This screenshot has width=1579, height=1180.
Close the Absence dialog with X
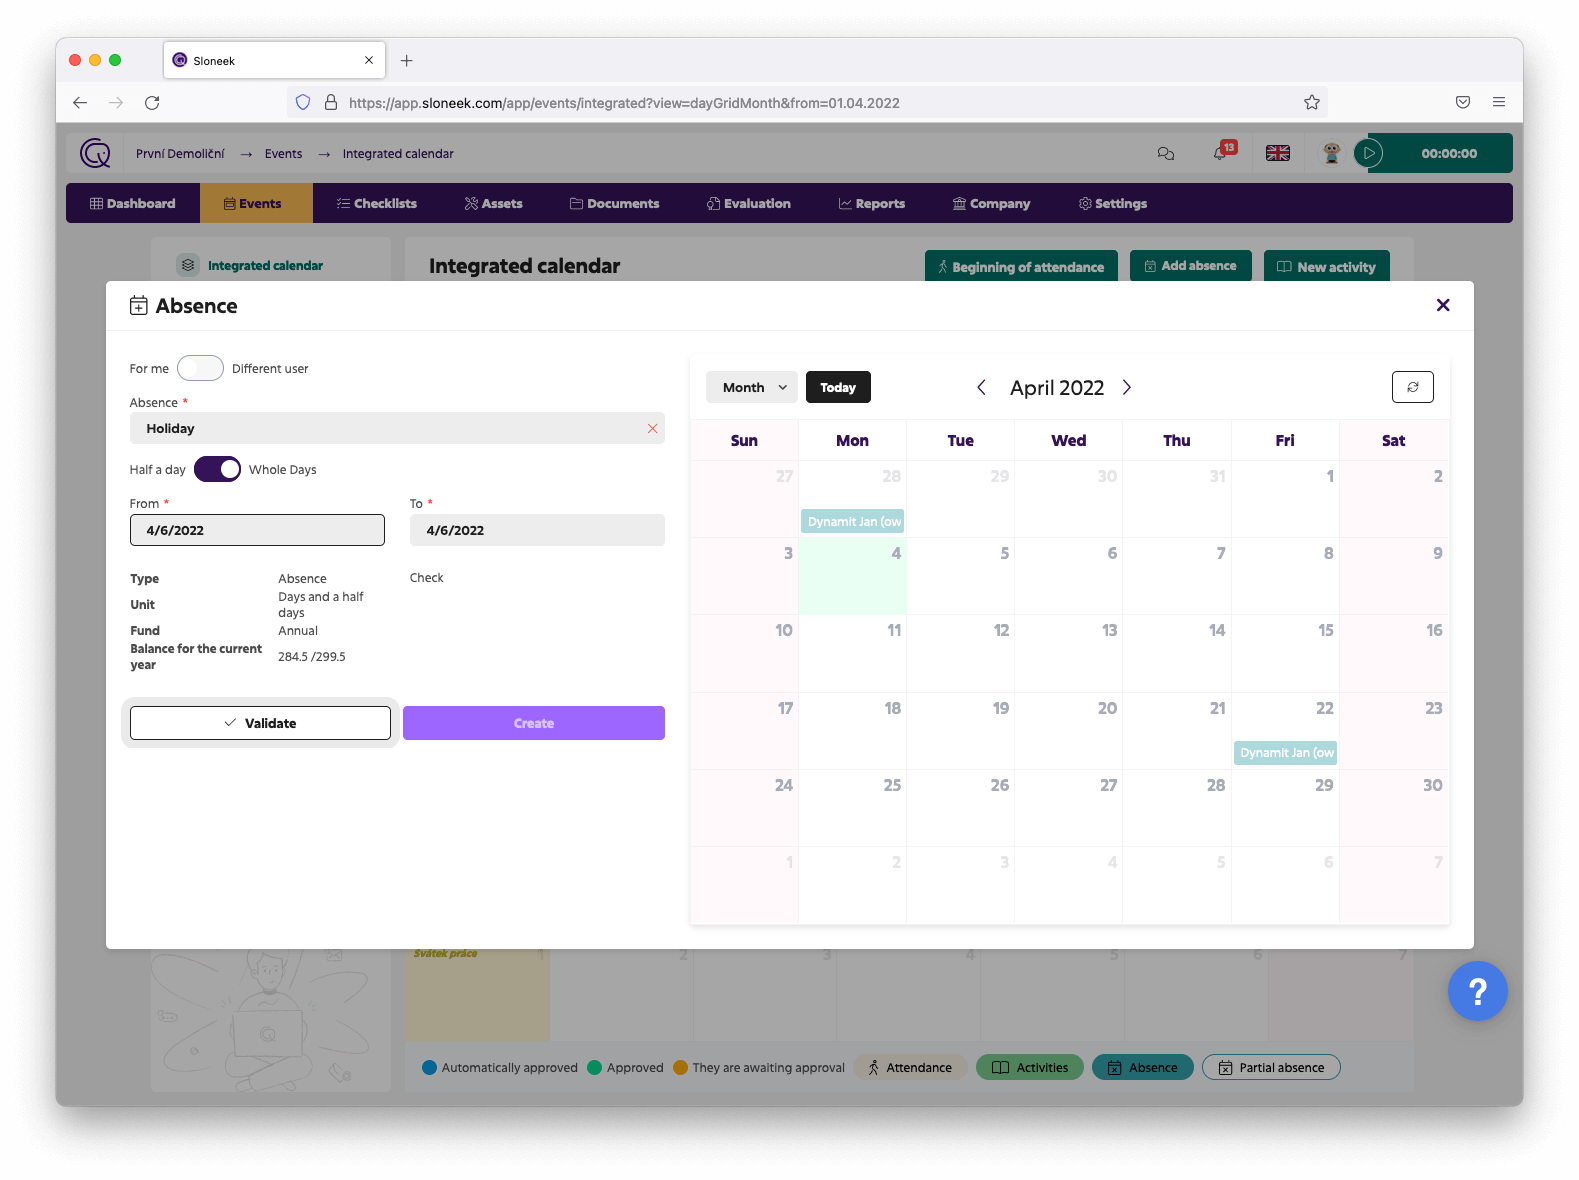click(x=1443, y=305)
